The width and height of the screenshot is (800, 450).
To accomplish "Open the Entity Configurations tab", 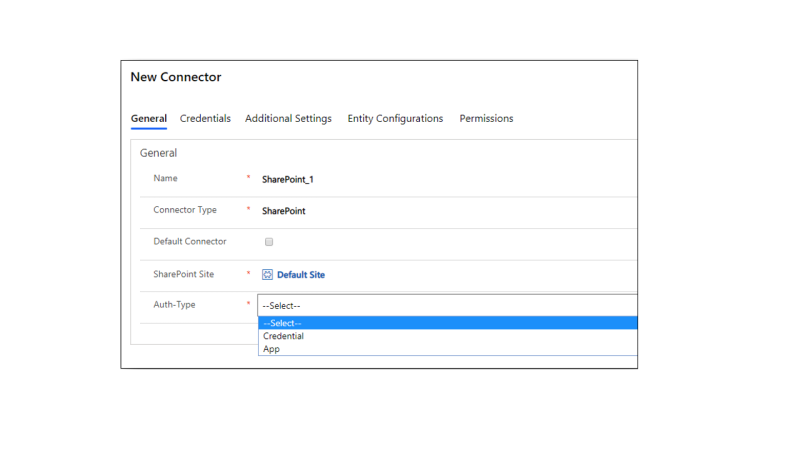I will 395,119.
